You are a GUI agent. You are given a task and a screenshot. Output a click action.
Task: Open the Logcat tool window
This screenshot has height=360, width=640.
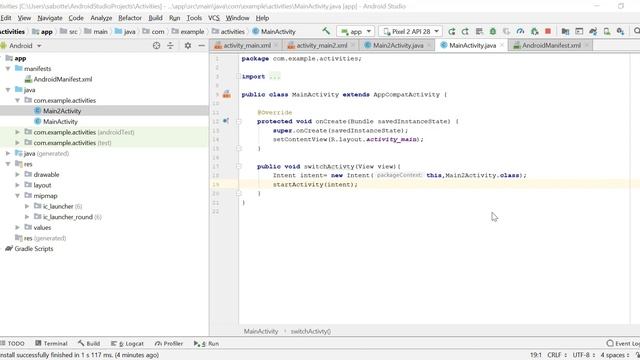point(127,344)
